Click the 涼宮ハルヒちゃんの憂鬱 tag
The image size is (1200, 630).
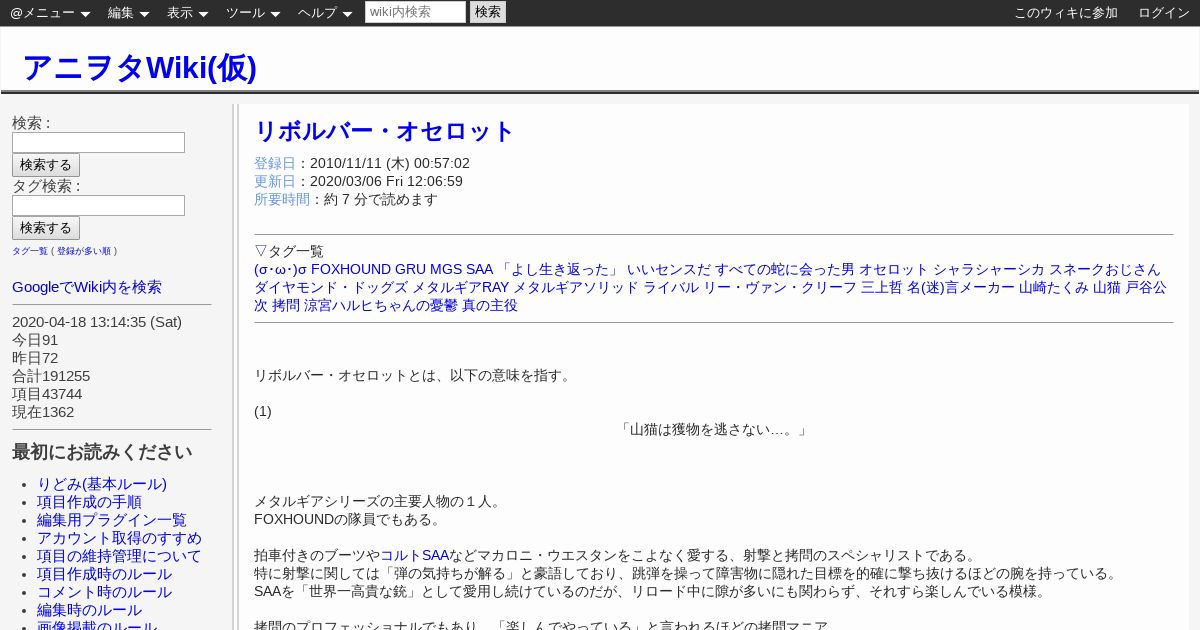[x=381, y=306]
